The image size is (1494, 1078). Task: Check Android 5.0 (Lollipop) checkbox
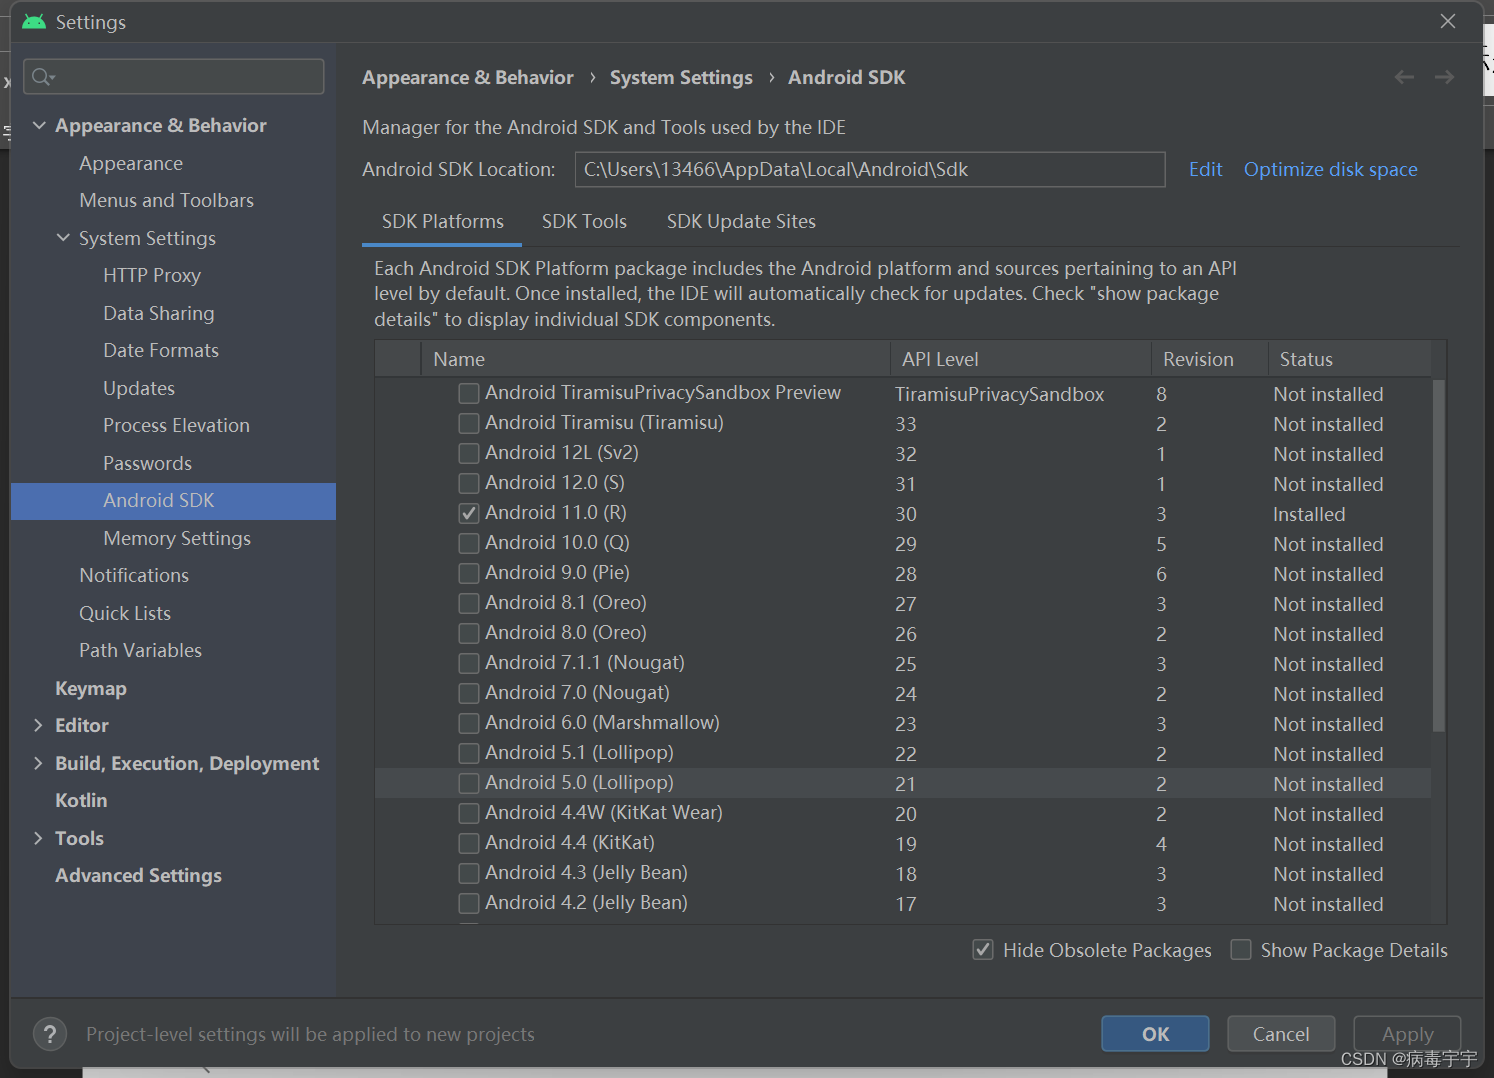tap(468, 783)
